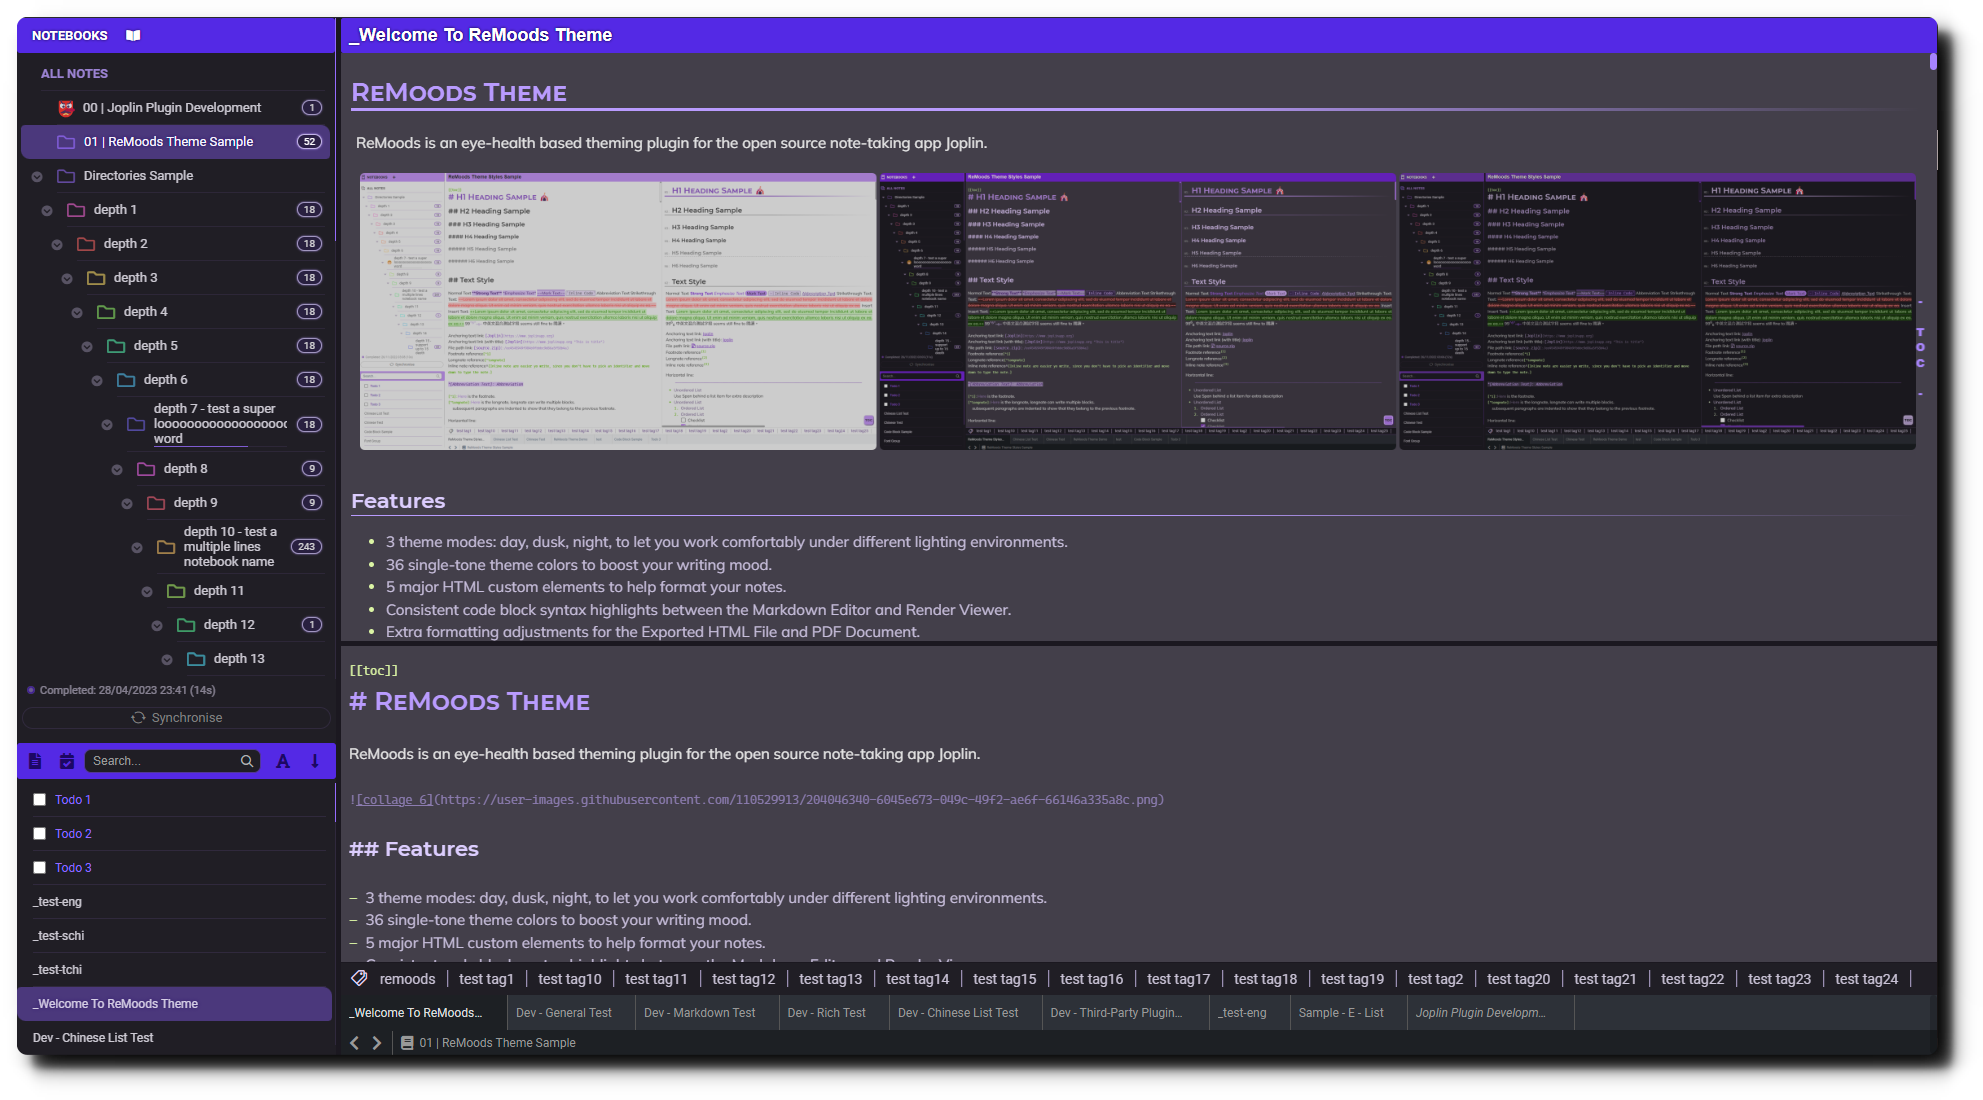Toggle sort order arrow icon
This screenshot has width=1983, height=1100.
(315, 761)
